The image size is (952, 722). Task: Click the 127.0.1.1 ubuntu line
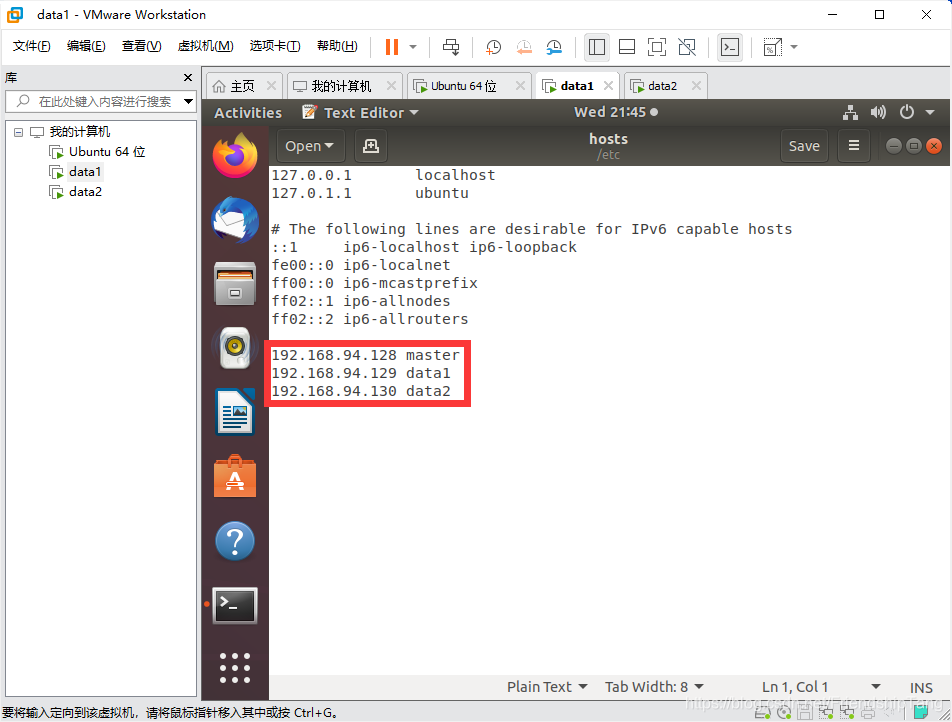point(370,193)
